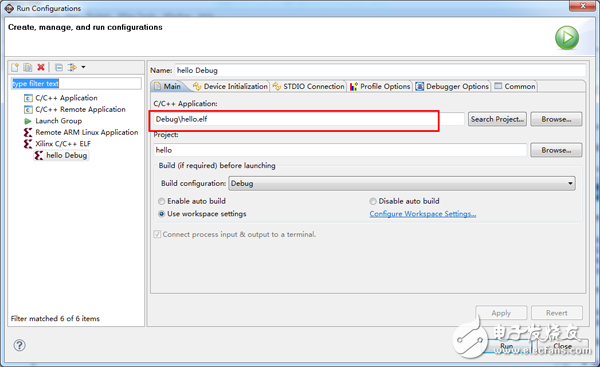600x367 pixels.
Task: Click the Search Project button
Action: [497, 119]
